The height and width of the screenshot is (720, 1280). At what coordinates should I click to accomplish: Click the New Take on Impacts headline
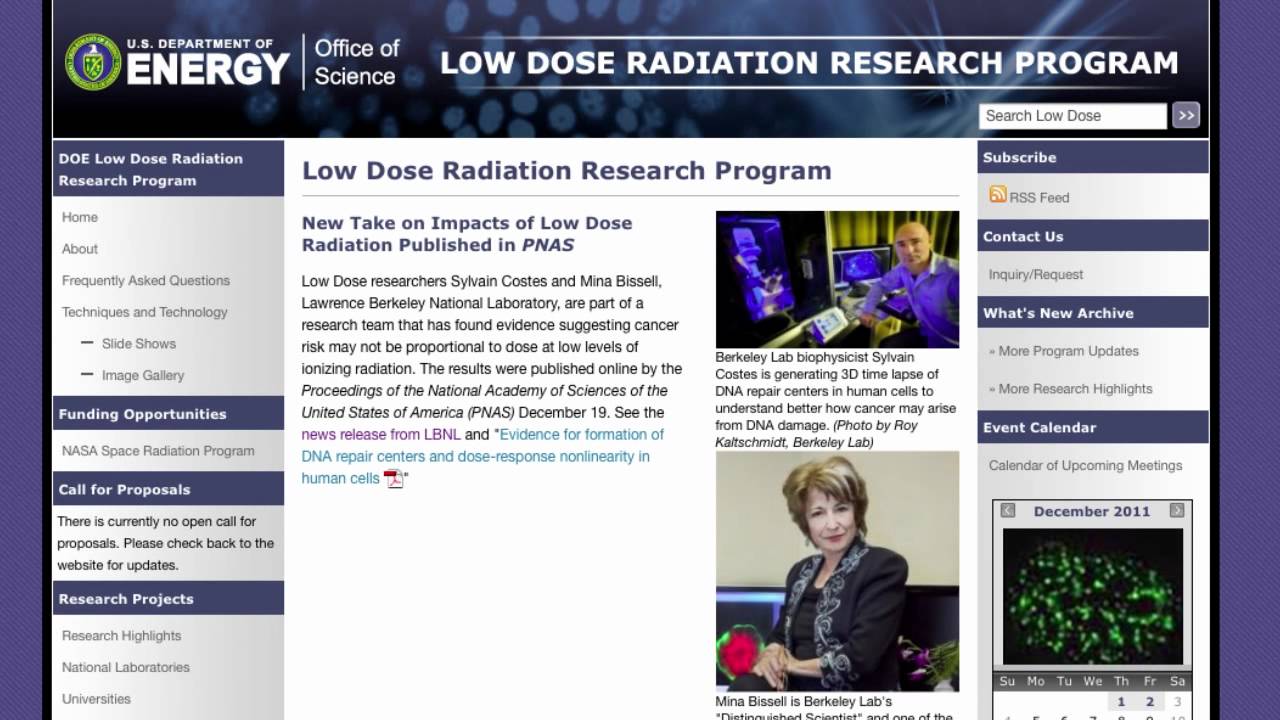467,234
